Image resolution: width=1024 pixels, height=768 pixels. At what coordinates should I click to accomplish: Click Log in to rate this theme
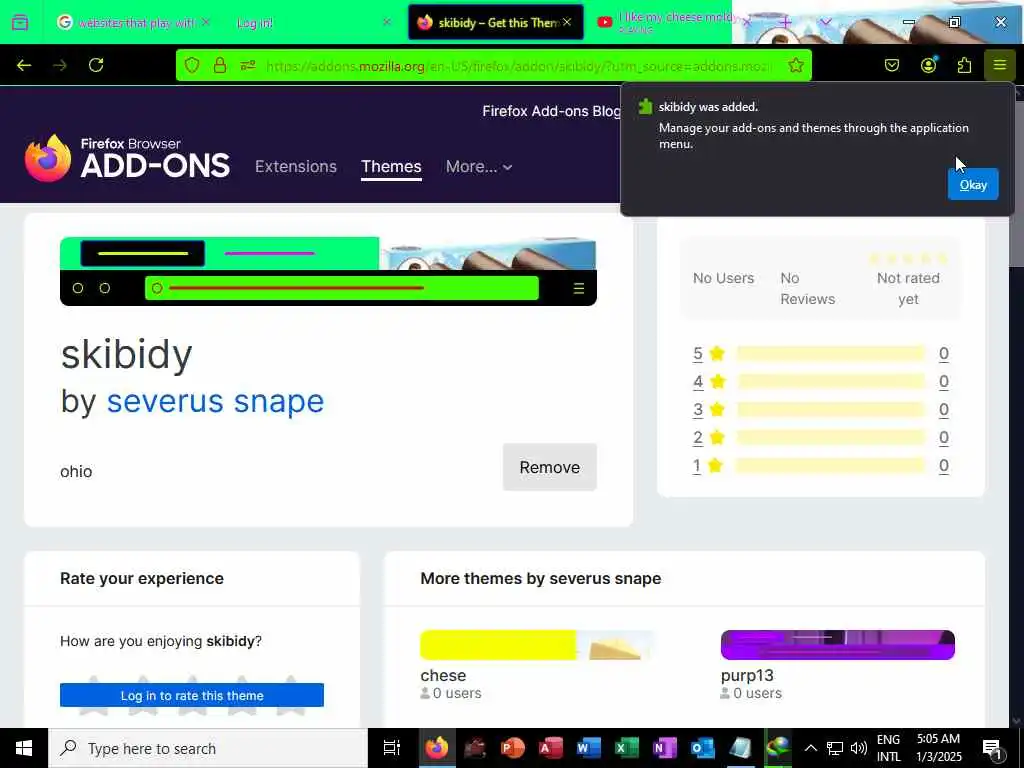click(191, 696)
